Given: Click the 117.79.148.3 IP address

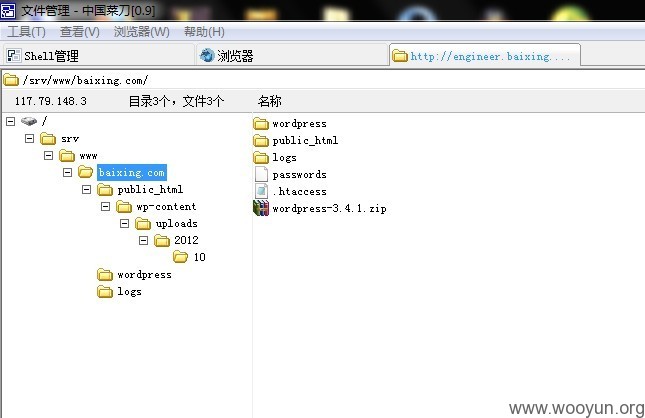Looking at the screenshot, I should coord(51,101).
